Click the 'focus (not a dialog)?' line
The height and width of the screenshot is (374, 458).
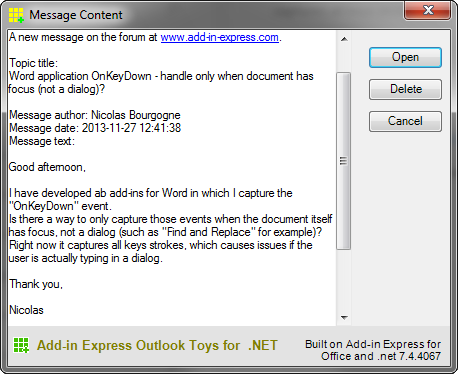coord(57,89)
